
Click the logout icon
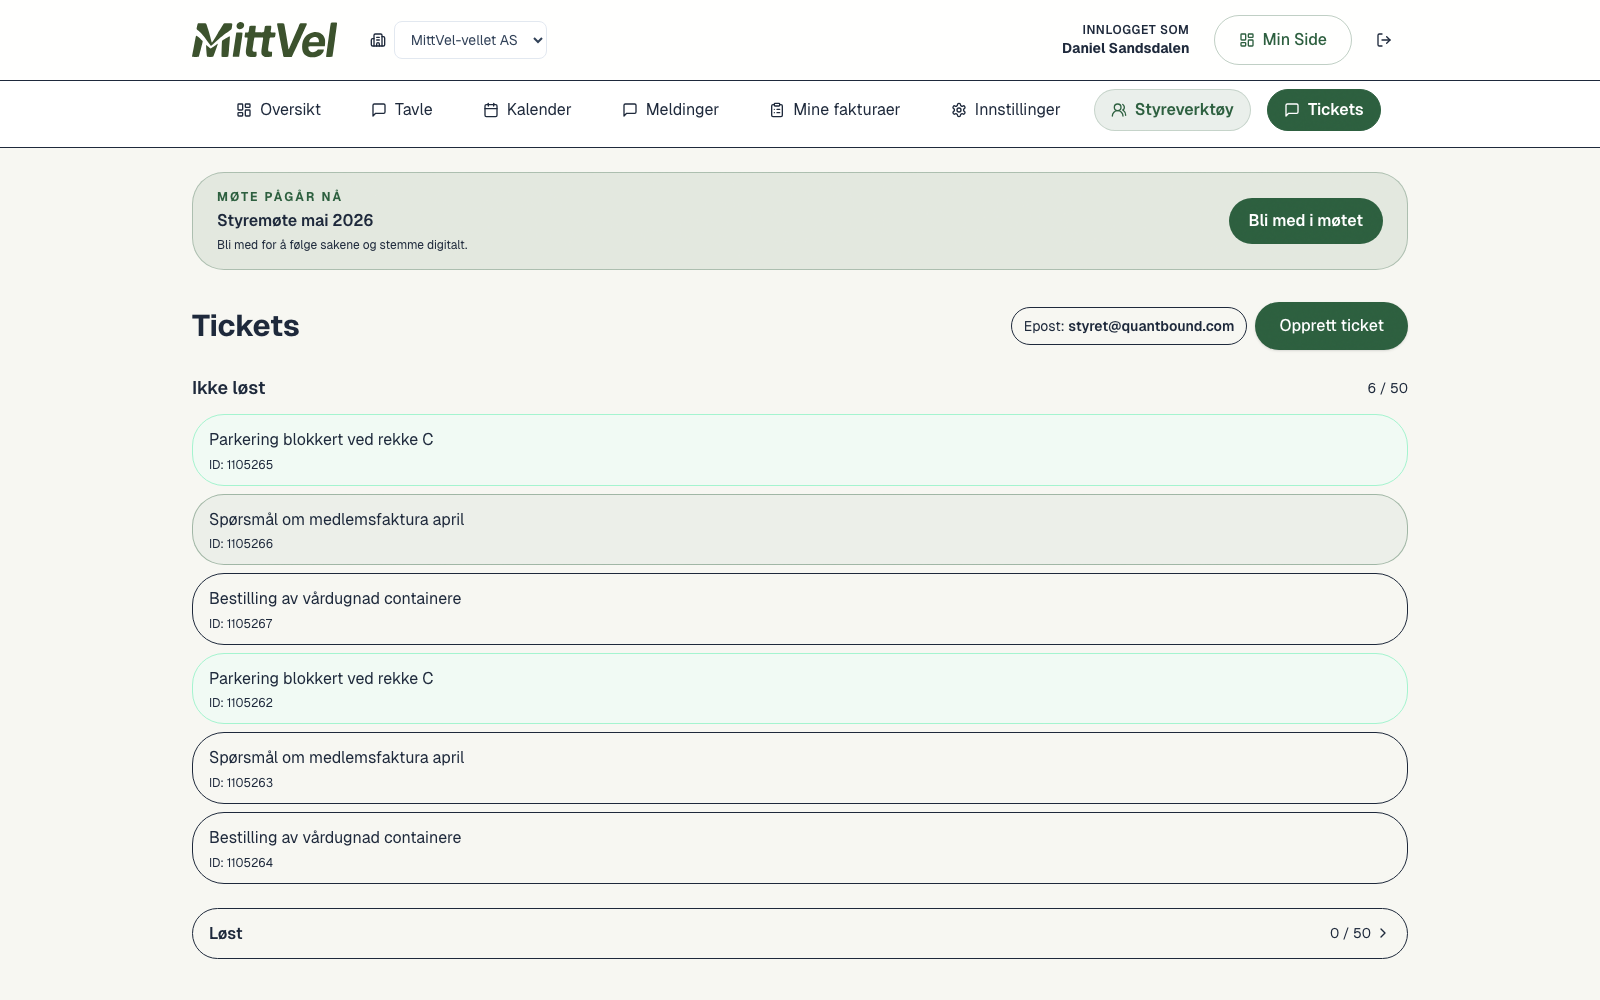[x=1384, y=40]
